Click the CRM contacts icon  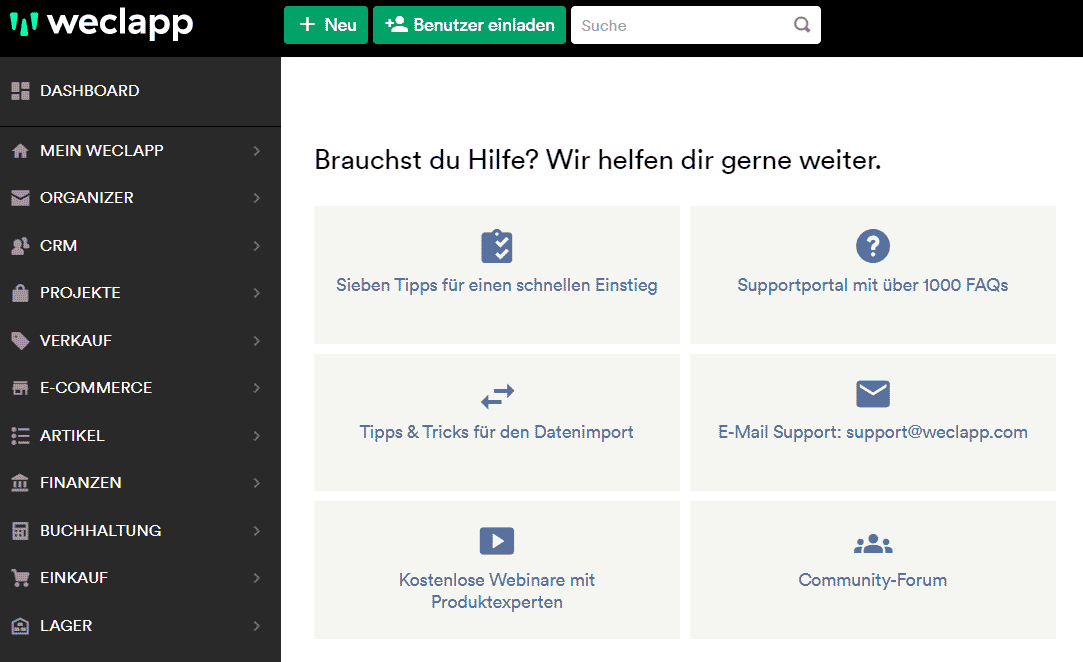tap(21, 245)
